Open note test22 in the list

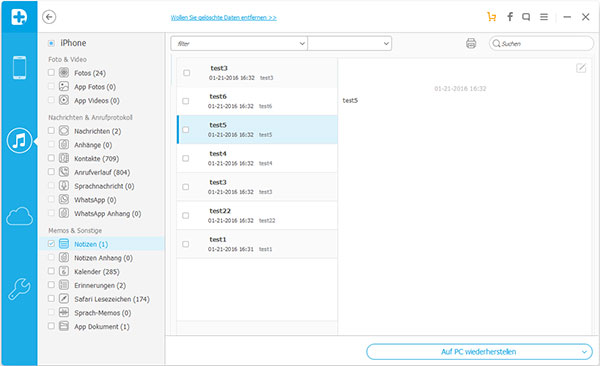[257, 216]
